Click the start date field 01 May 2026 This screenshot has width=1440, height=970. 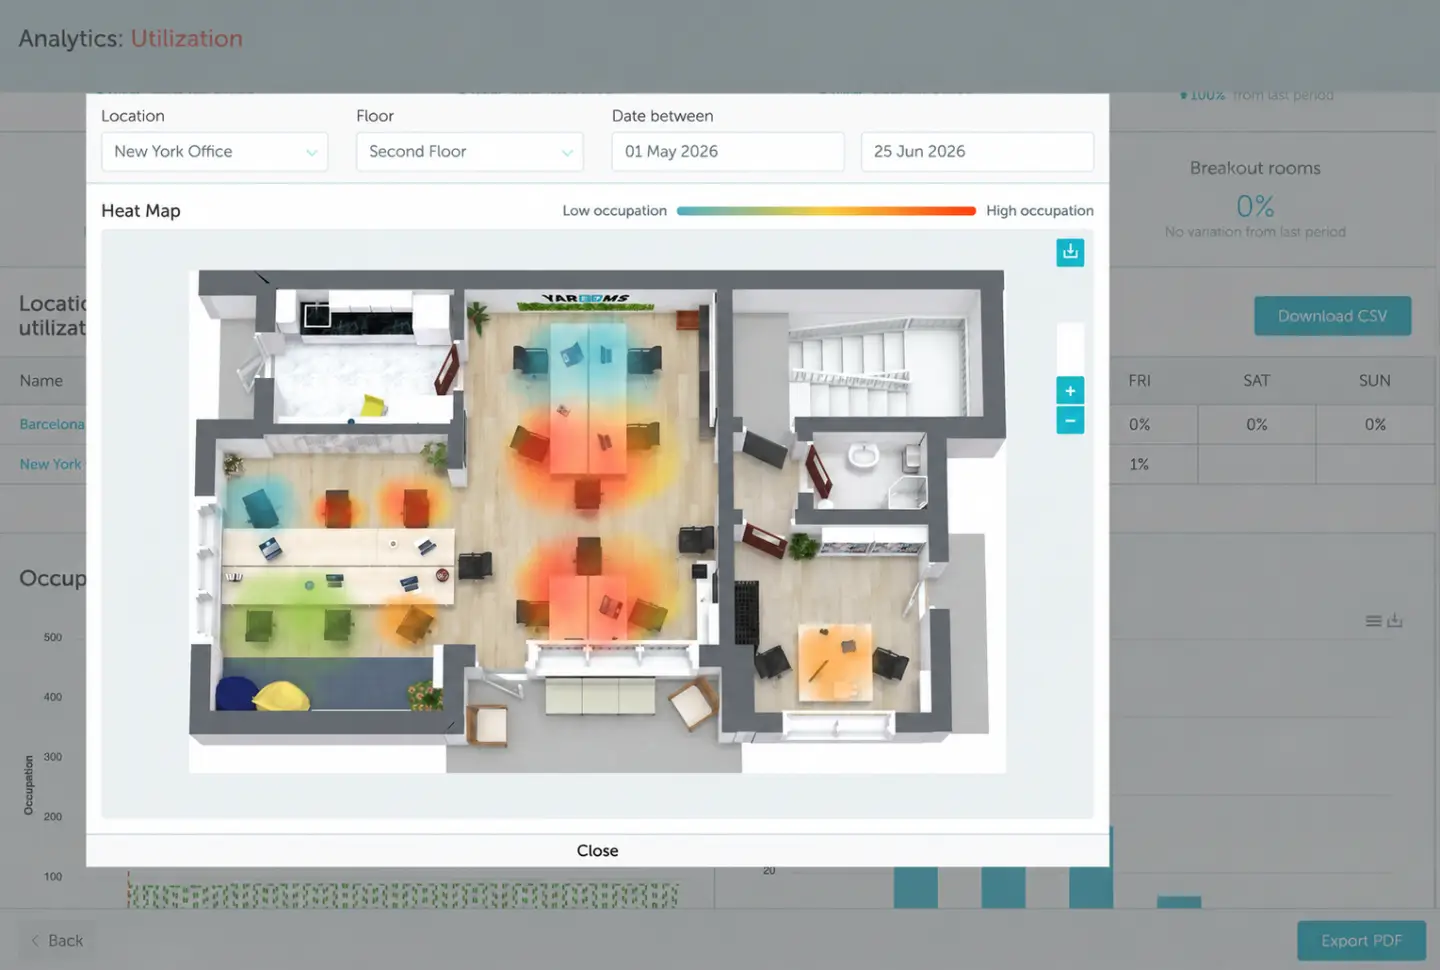(728, 152)
